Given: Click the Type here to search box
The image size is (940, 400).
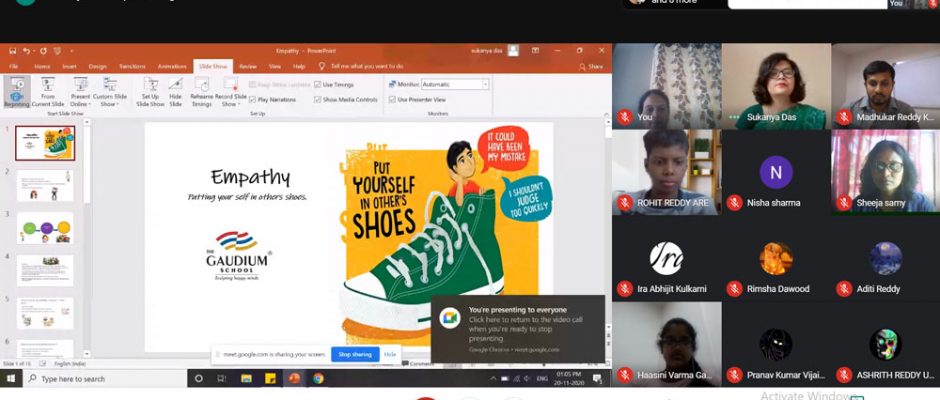Looking at the screenshot, I should tap(105, 378).
